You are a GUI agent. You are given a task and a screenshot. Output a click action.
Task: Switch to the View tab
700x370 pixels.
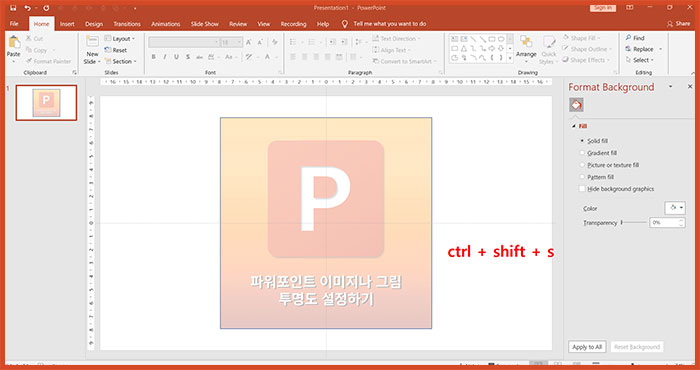[264, 24]
